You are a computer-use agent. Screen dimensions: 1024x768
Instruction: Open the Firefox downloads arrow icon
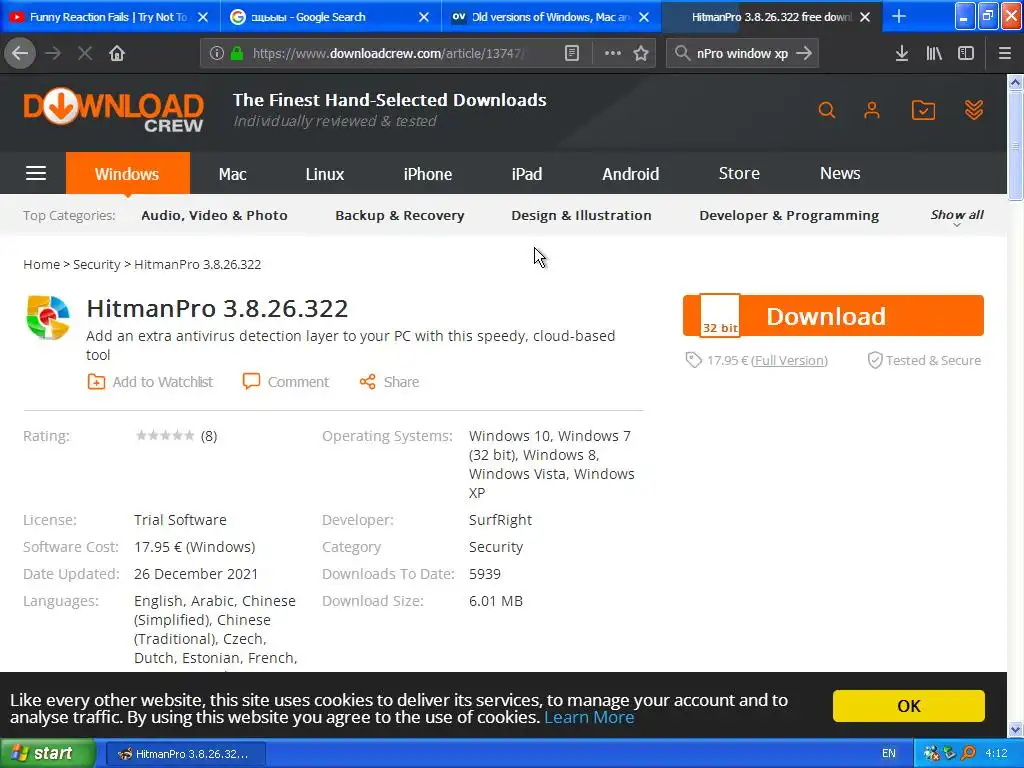tap(902, 53)
